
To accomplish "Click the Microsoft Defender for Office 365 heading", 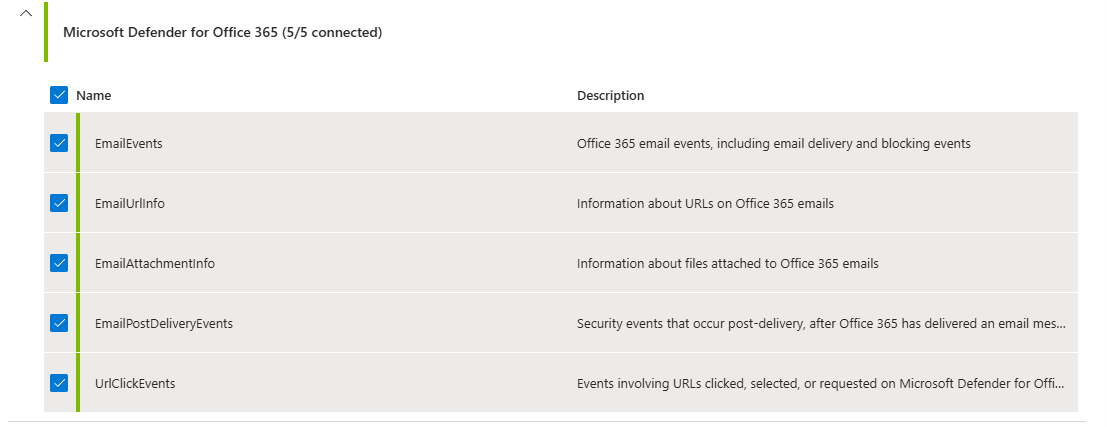I will [222, 32].
